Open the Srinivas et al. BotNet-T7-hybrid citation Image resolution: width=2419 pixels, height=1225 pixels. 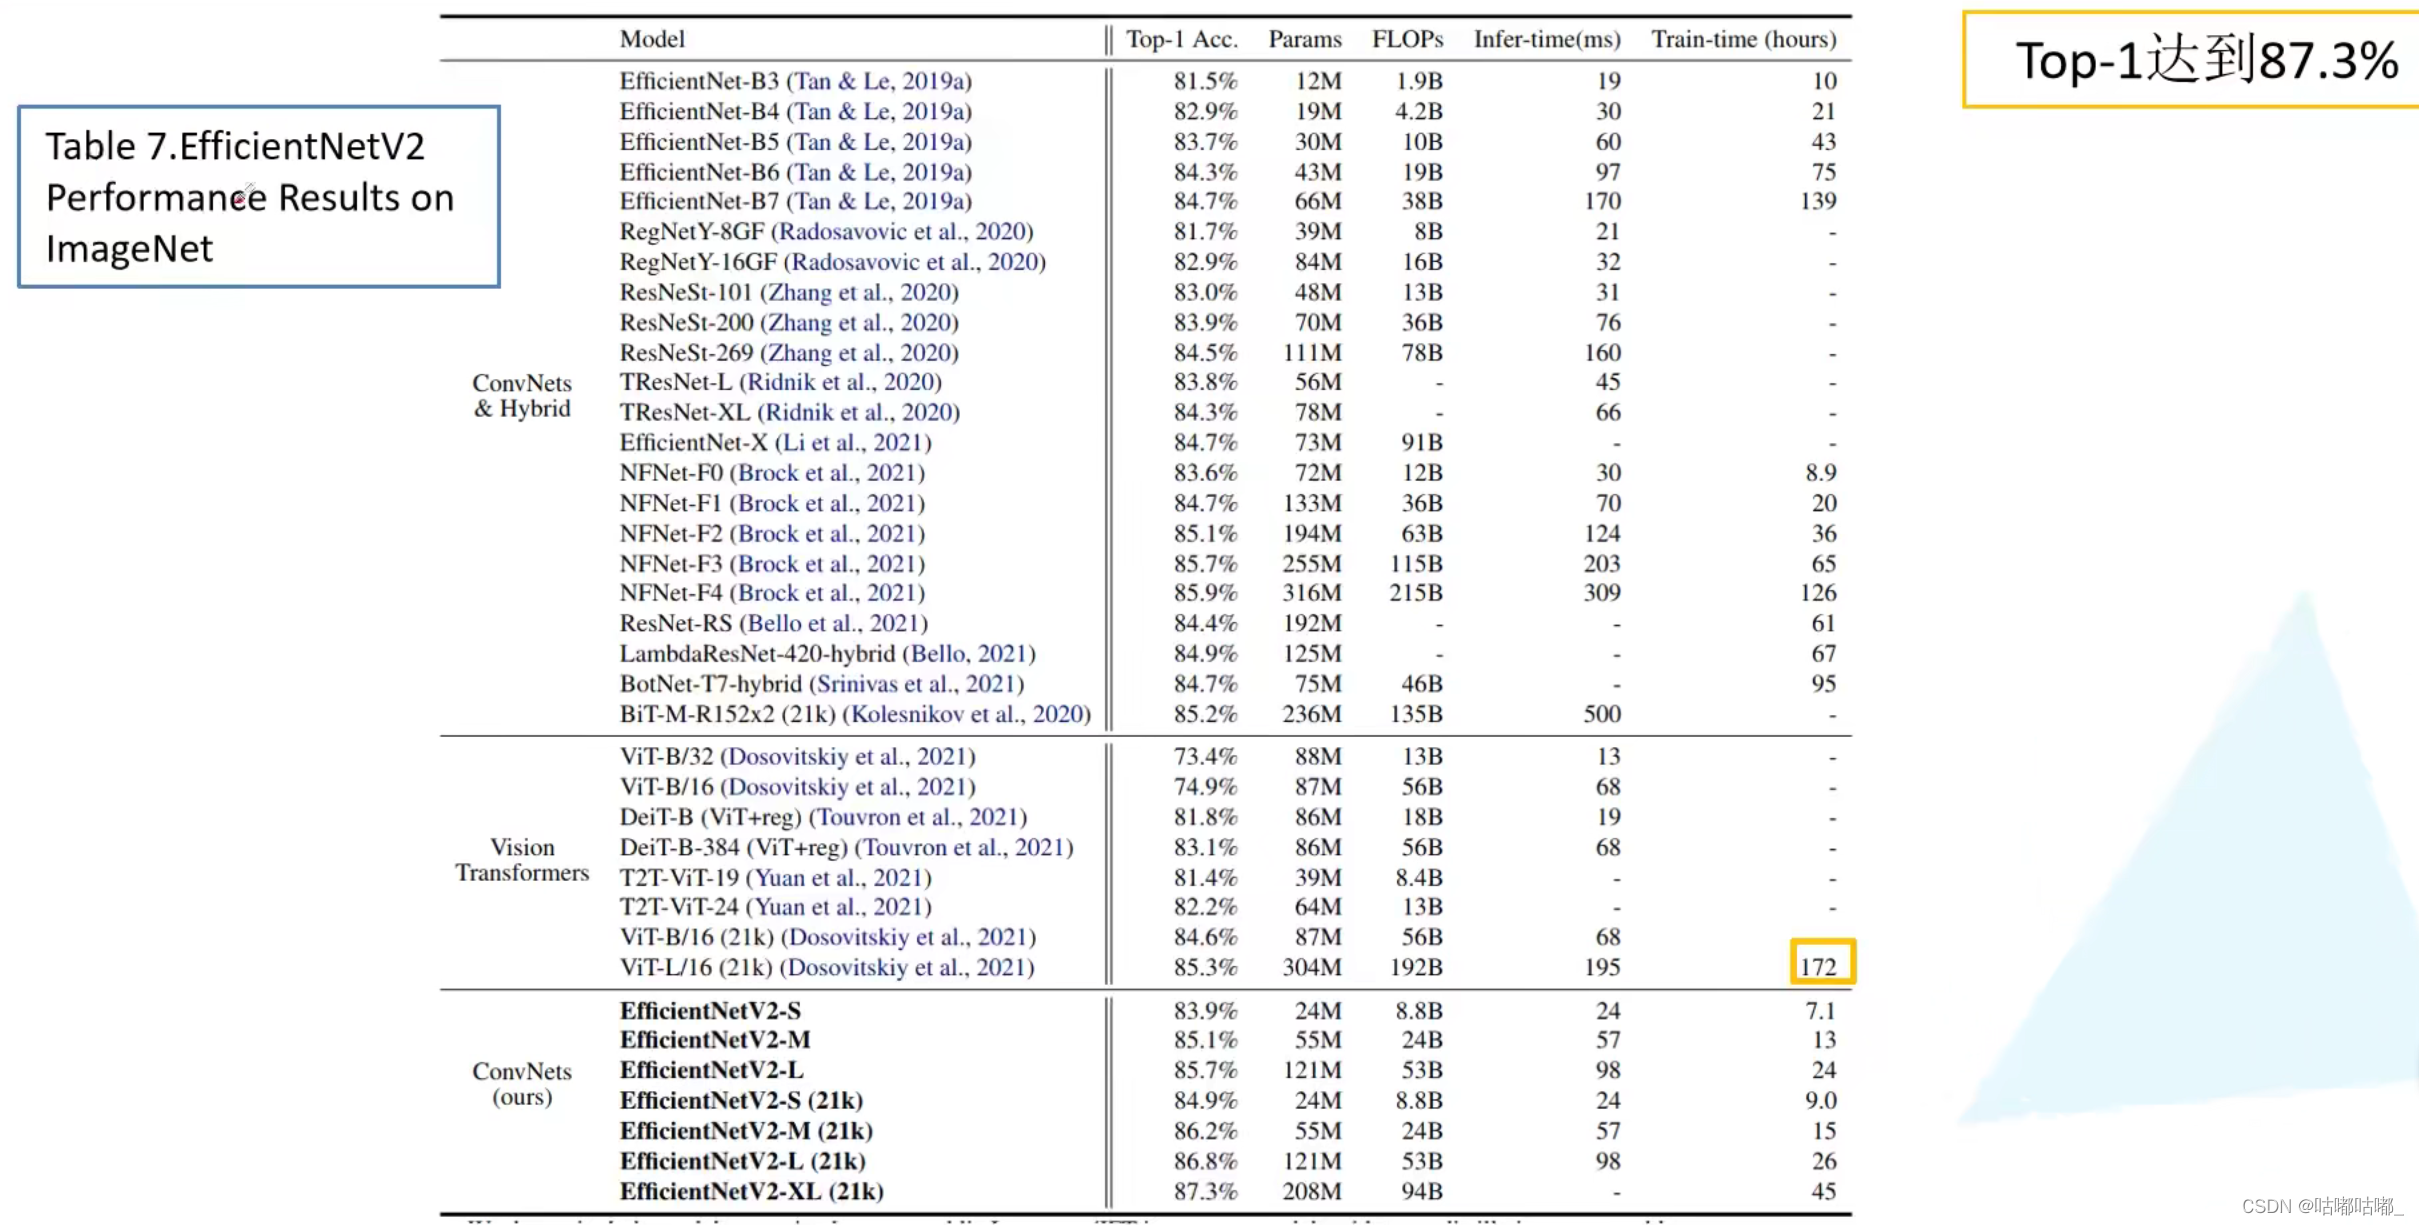tap(916, 684)
